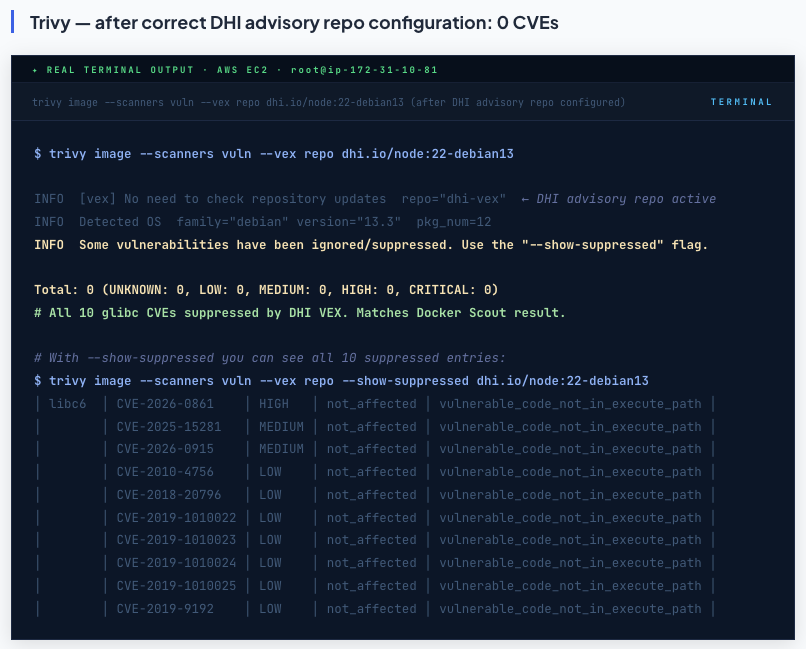Click the 'TERMINAL' label at top right
The height and width of the screenshot is (649, 806).
tap(741, 102)
